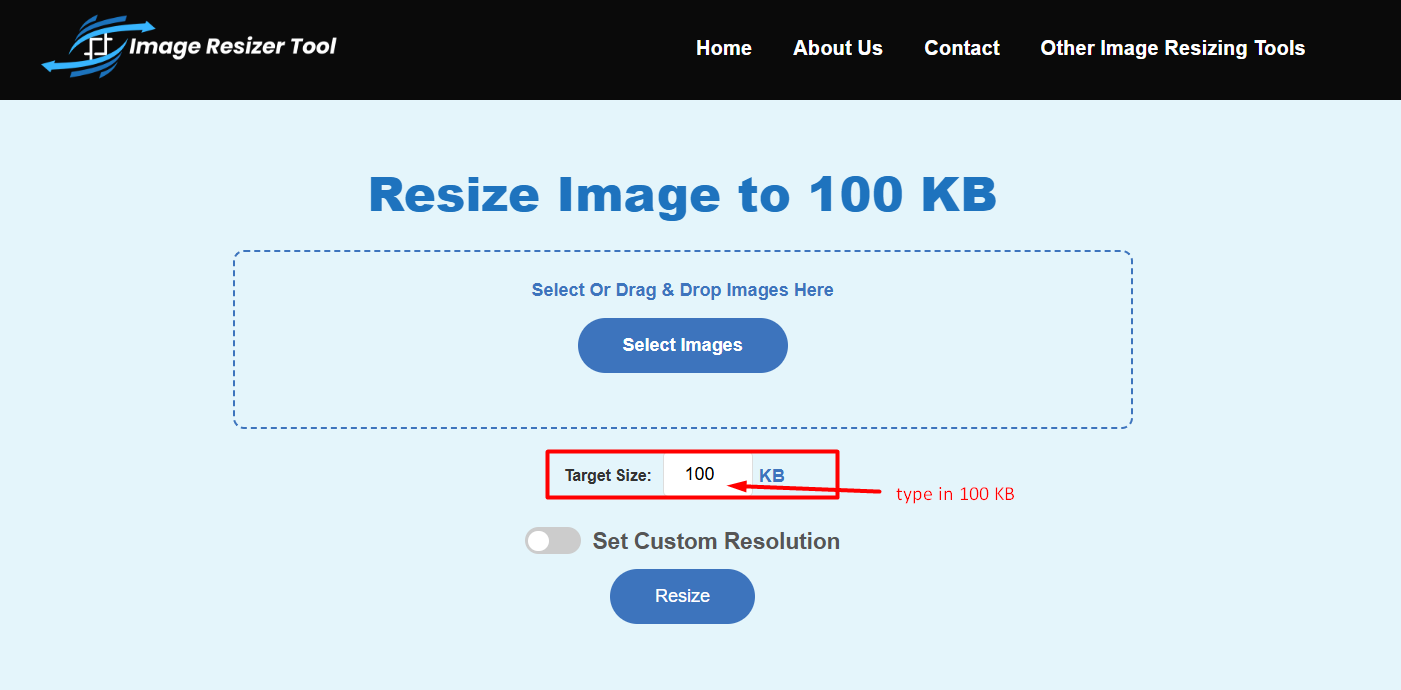Click the "Image Resizer Tool" logo text
The width and height of the screenshot is (1401, 690).
point(233,46)
